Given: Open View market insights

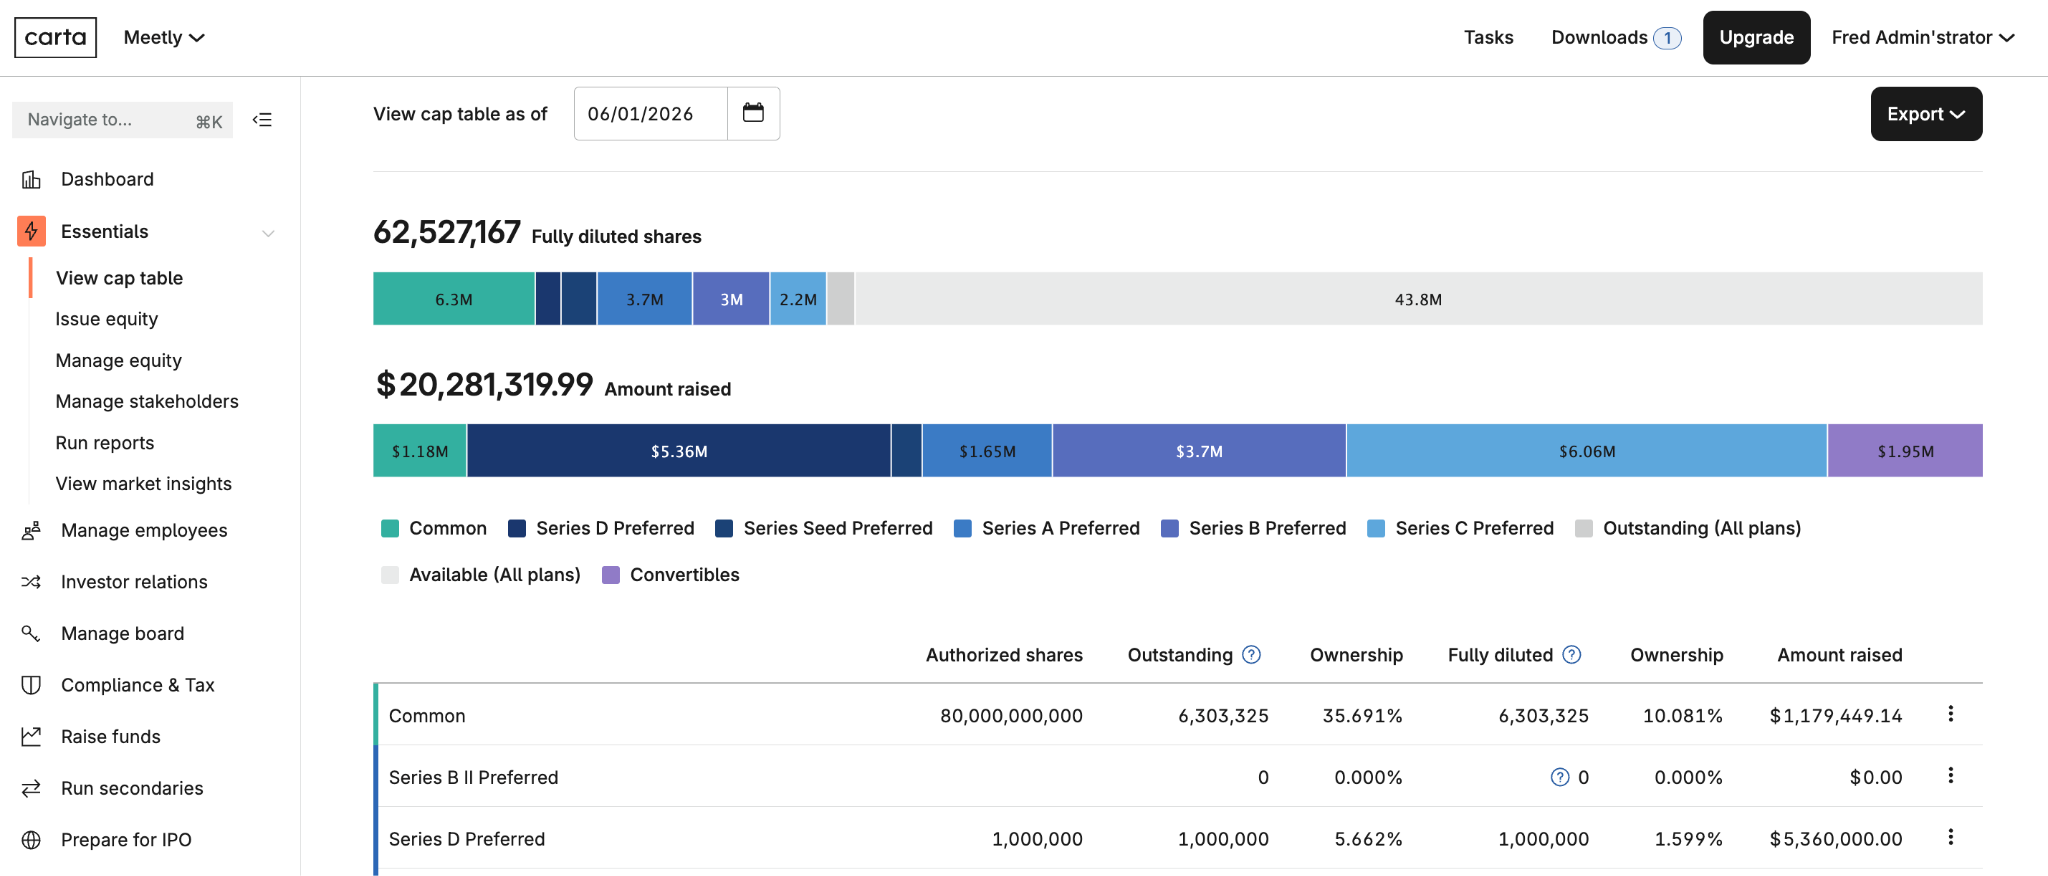Looking at the screenshot, I should coord(144,484).
